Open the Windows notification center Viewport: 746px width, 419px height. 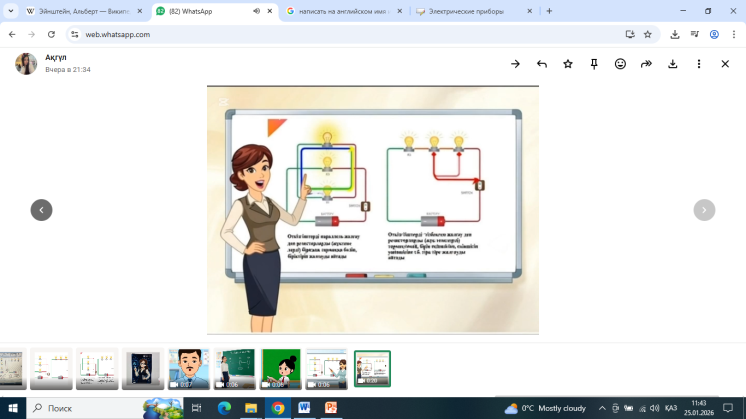(x=728, y=408)
